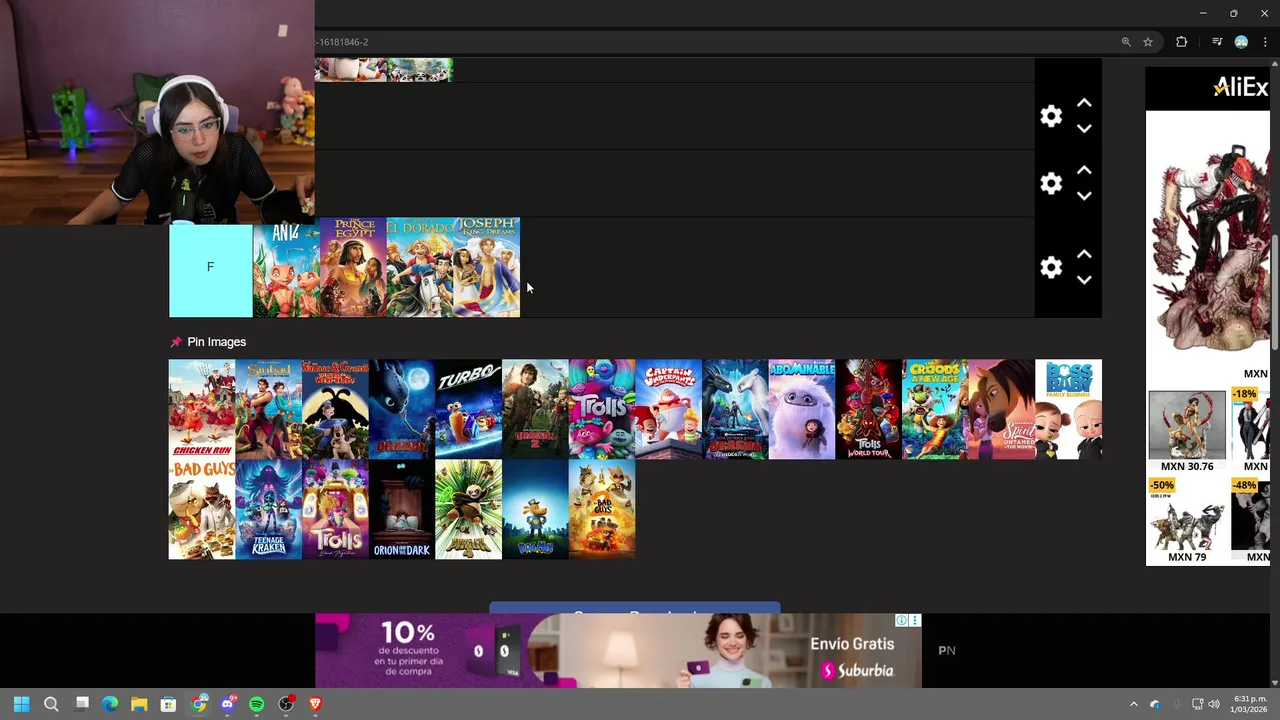Open Chrome three-dot menu

pos(1265,42)
